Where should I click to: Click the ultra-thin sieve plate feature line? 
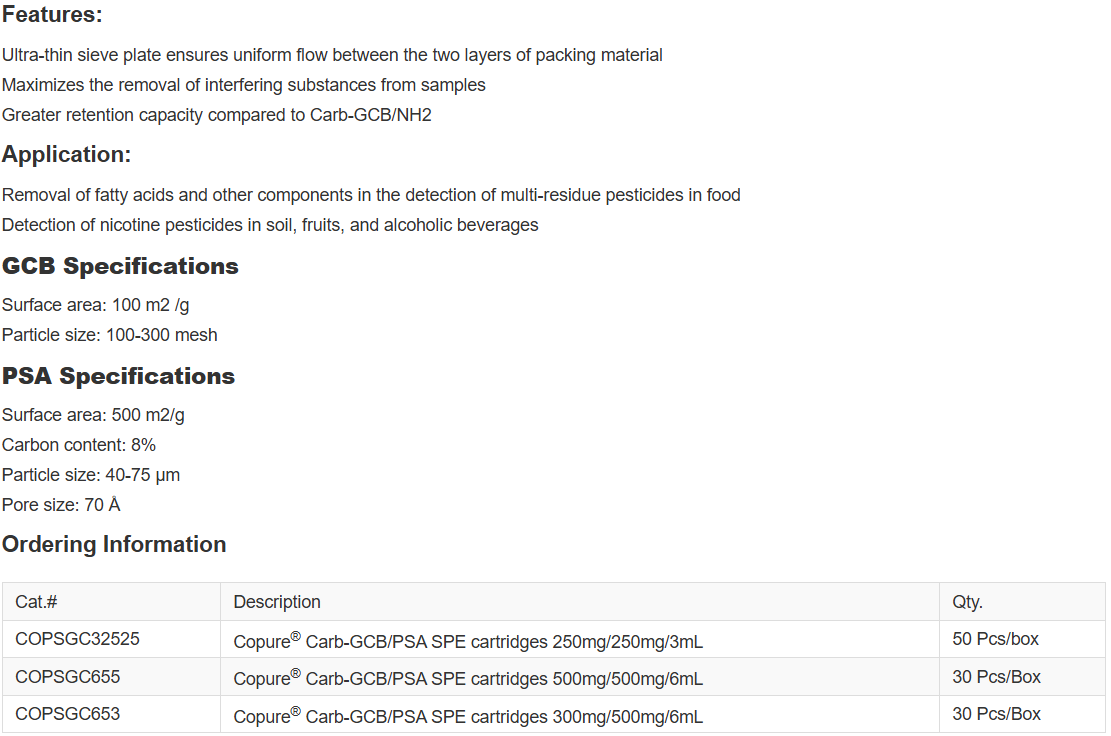point(332,55)
